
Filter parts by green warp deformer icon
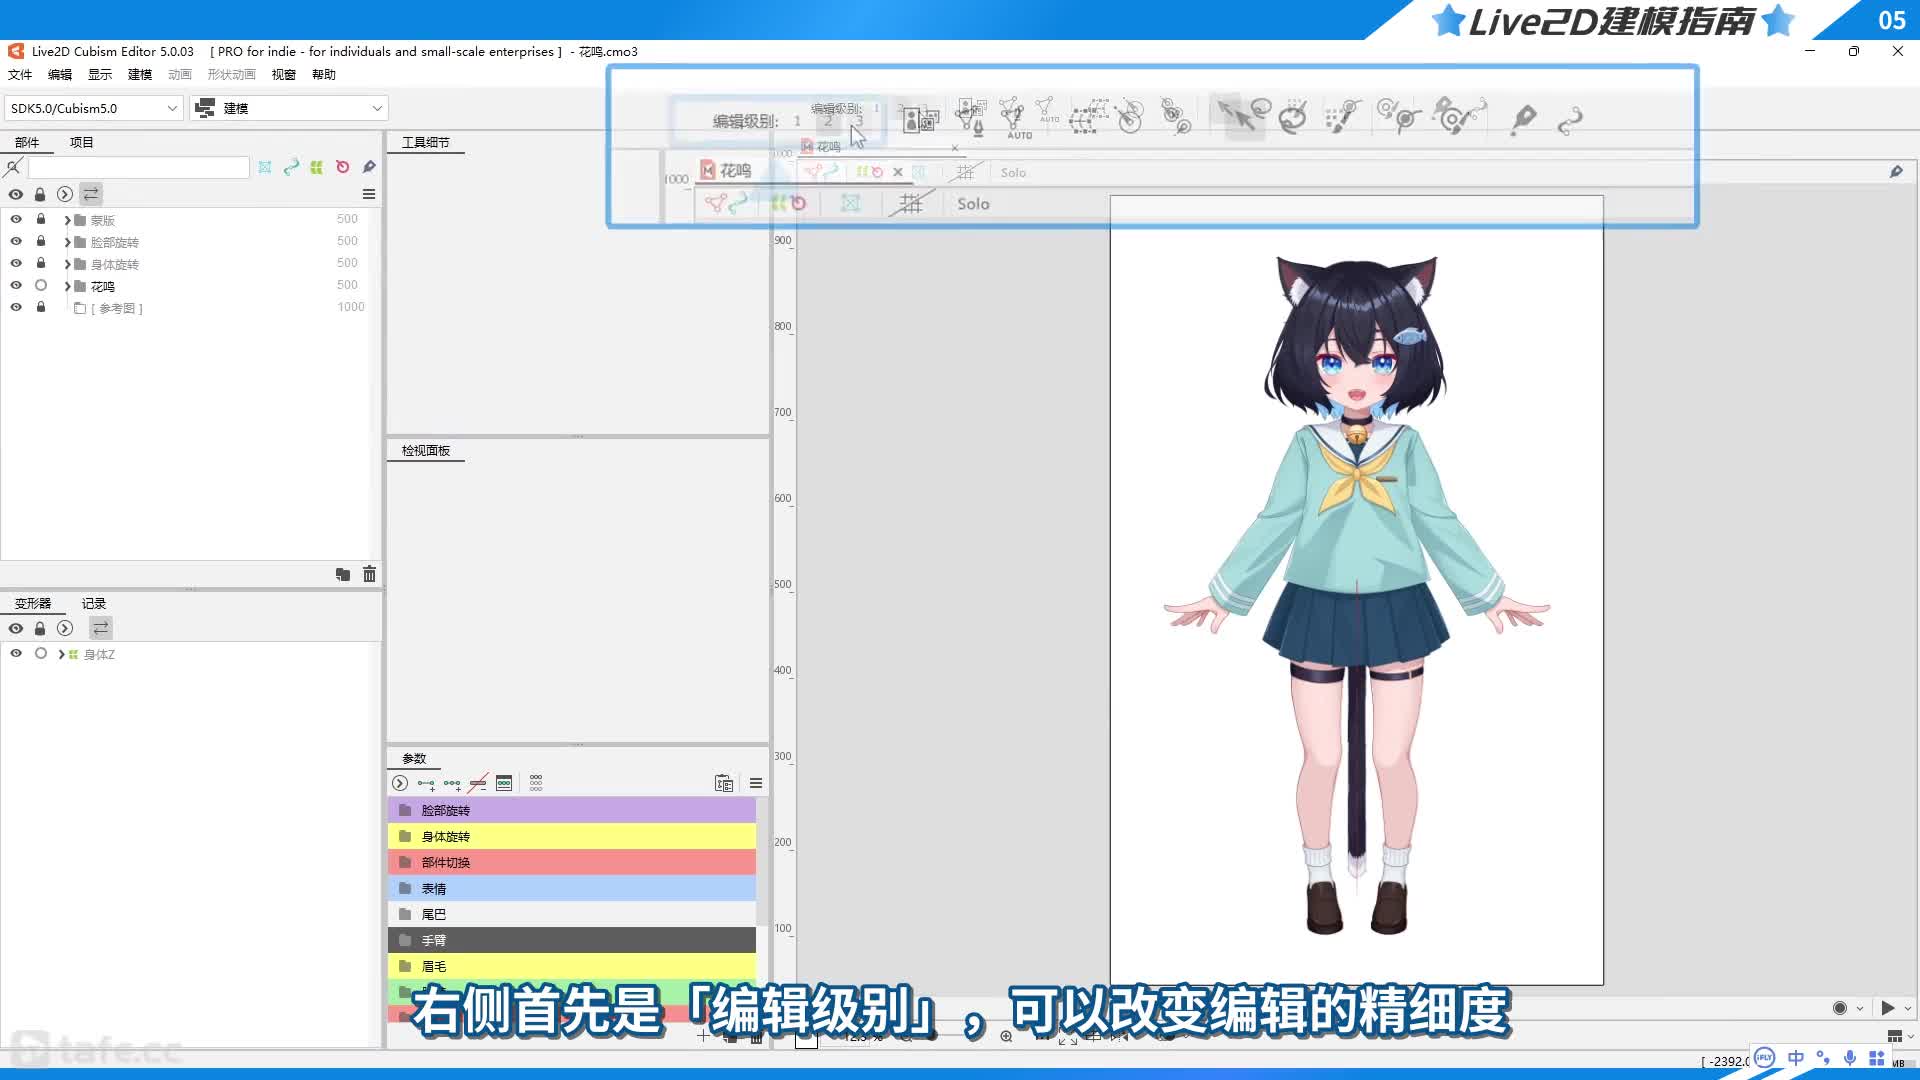pos(317,167)
